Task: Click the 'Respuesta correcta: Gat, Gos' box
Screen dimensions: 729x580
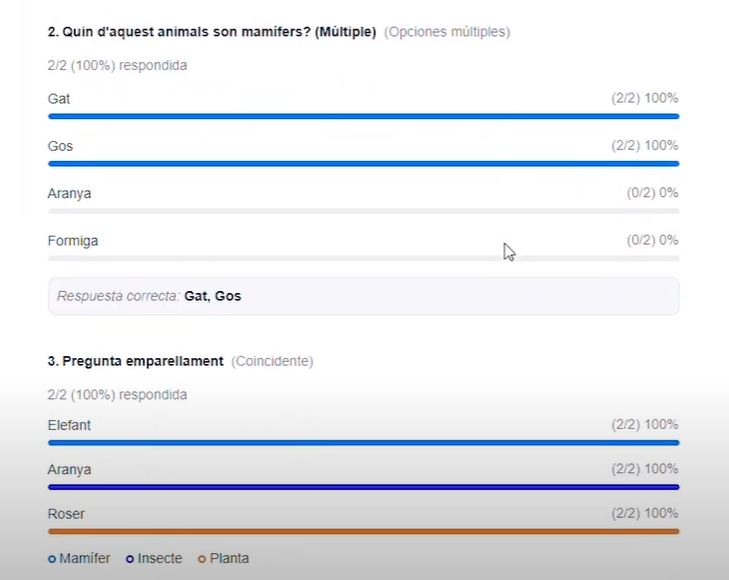Action: tap(363, 296)
